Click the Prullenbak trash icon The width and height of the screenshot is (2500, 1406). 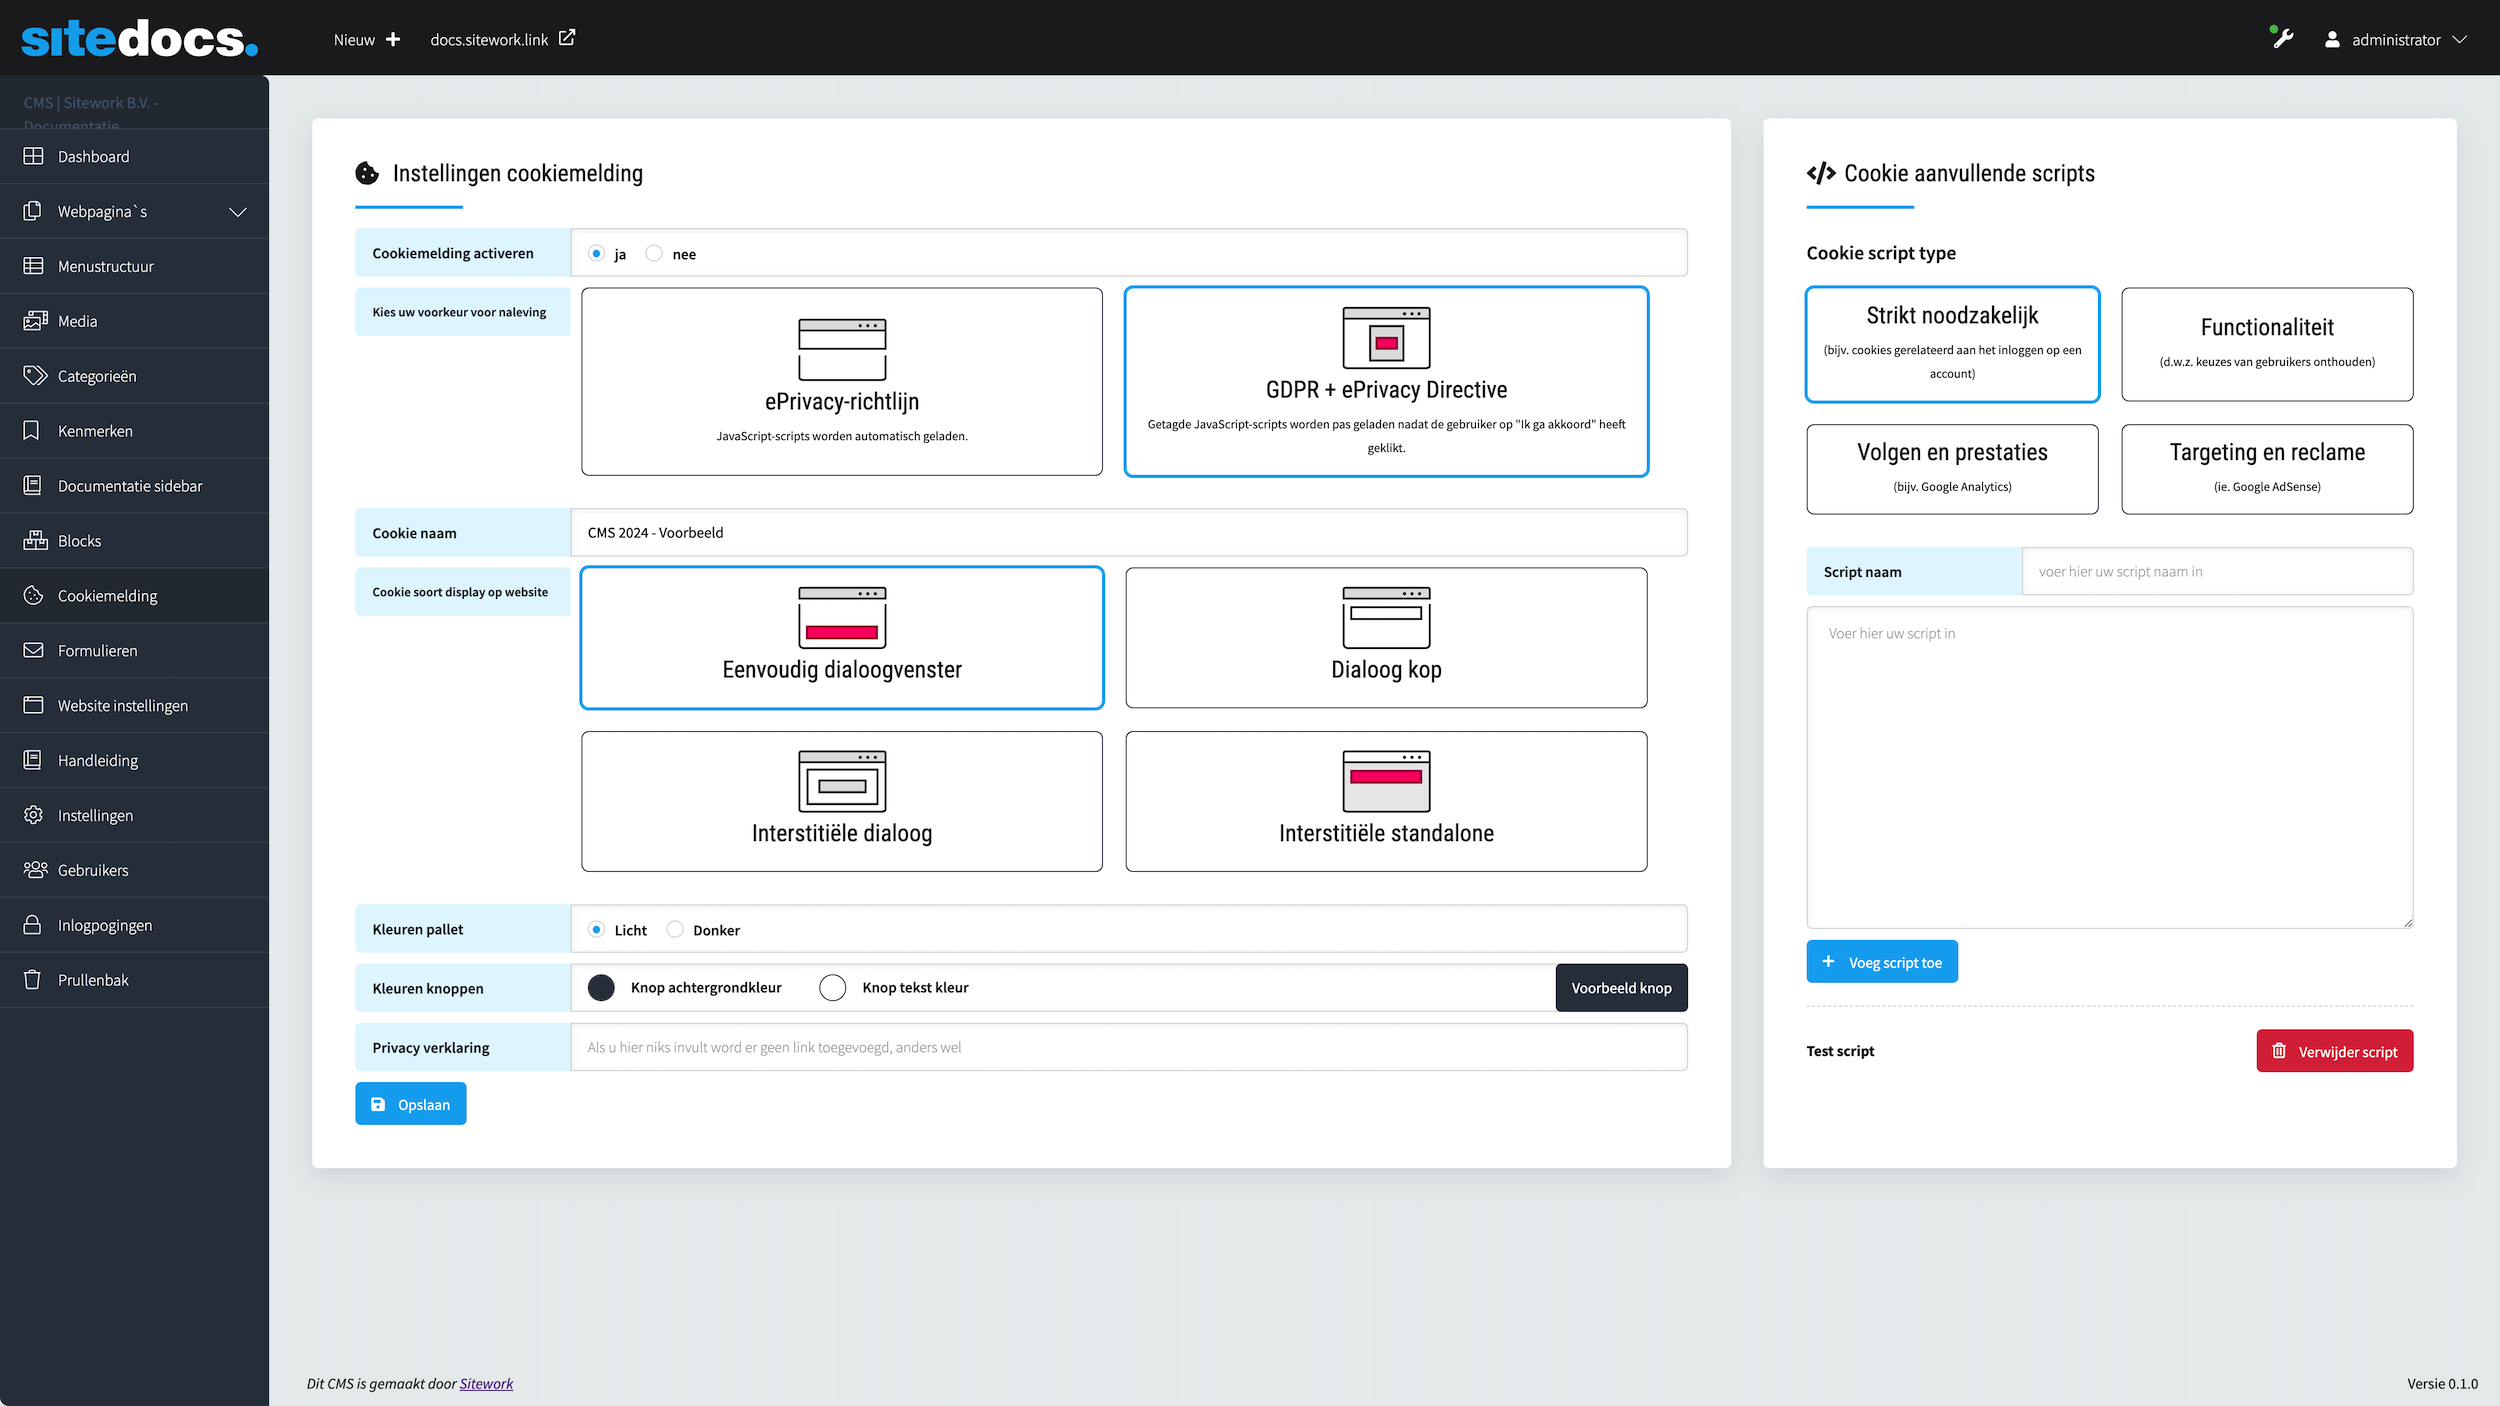click(x=33, y=980)
